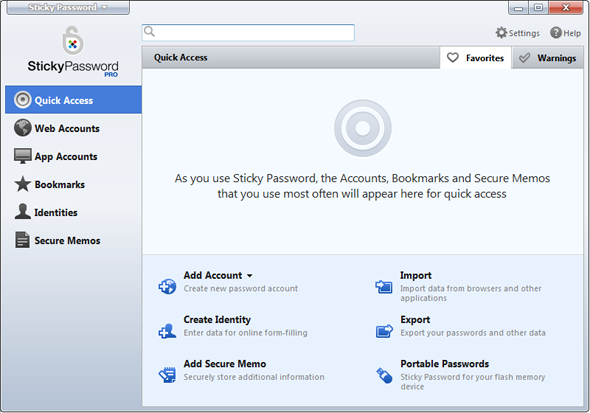Click the Import arrow icon
The width and height of the screenshot is (590, 413).
coord(384,287)
